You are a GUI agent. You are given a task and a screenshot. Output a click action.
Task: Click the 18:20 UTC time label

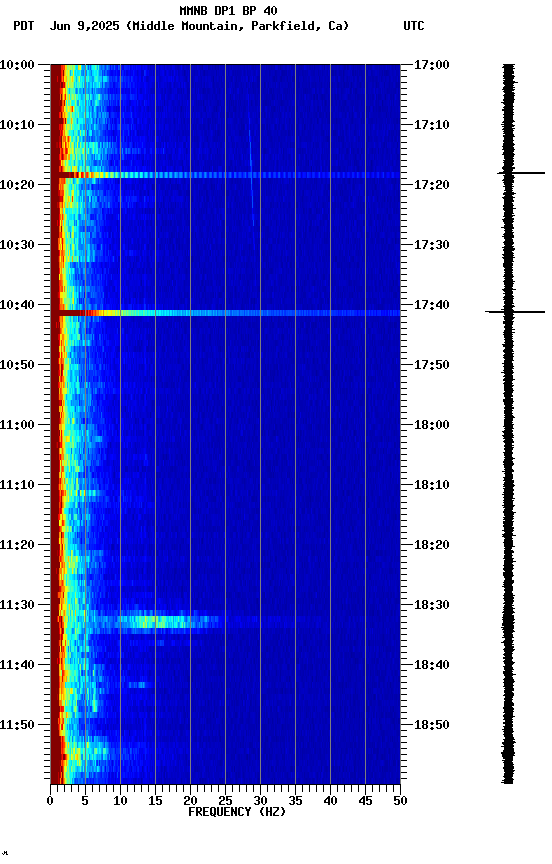pos(432,545)
